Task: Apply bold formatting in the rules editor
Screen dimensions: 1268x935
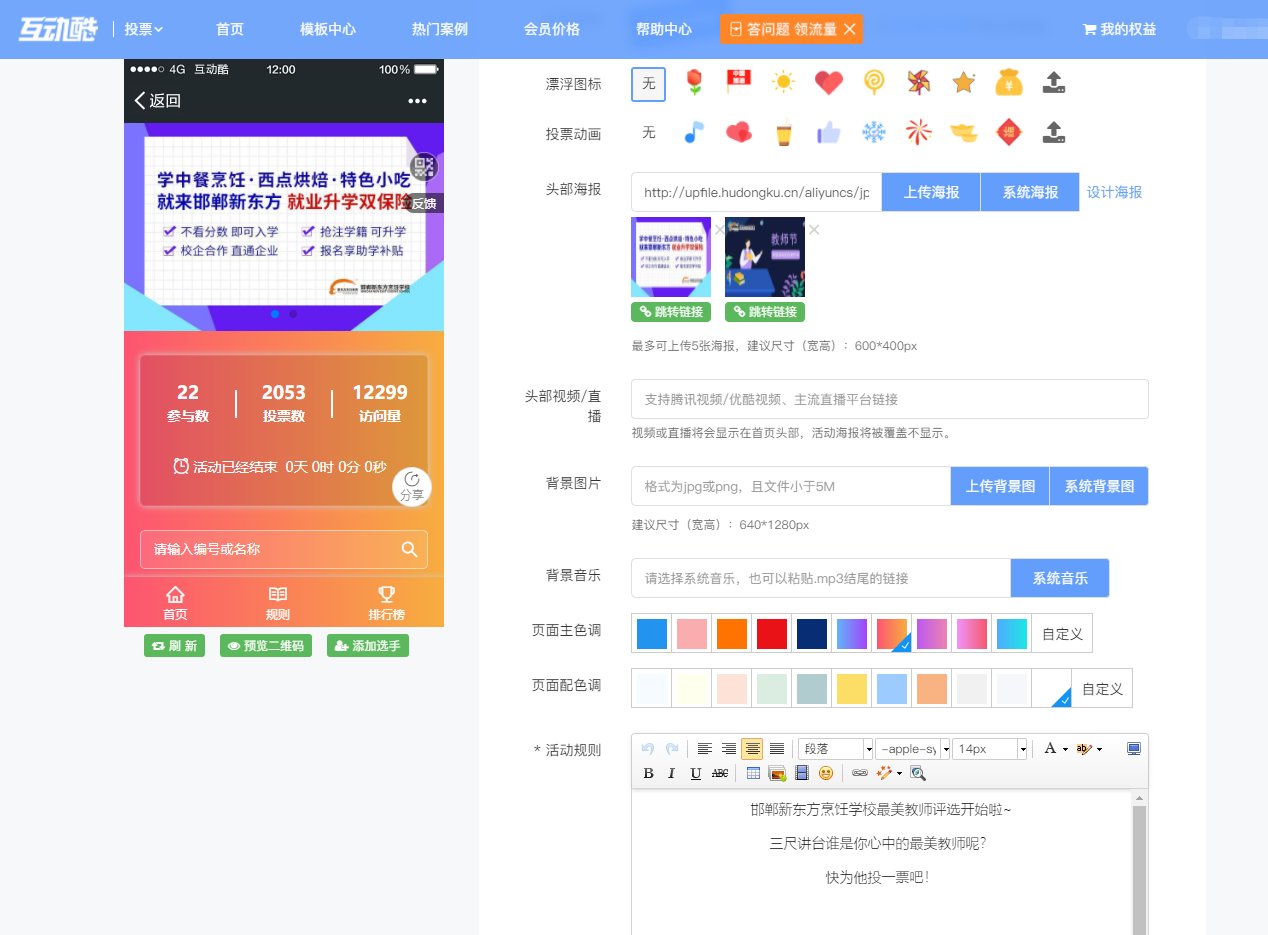Action: click(x=648, y=772)
